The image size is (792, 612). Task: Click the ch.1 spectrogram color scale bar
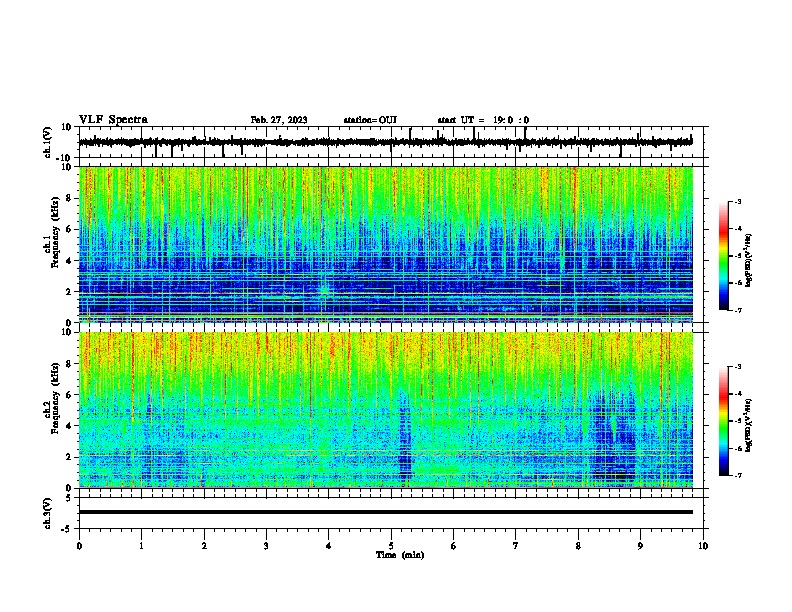[x=723, y=256]
